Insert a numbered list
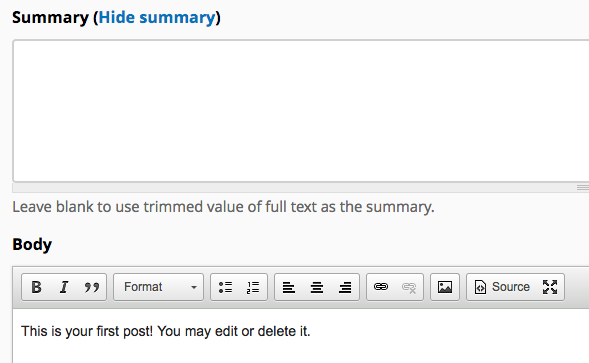 pos(253,287)
